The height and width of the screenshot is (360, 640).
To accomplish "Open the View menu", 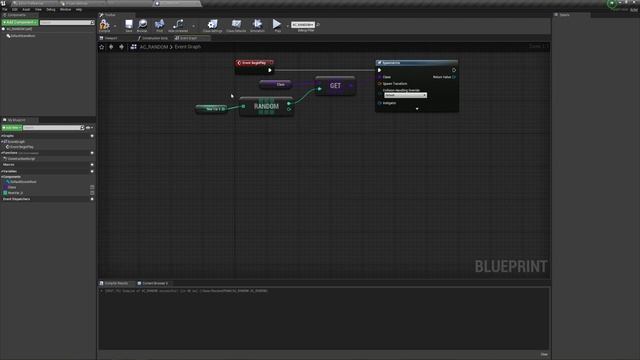I will tap(38, 9).
